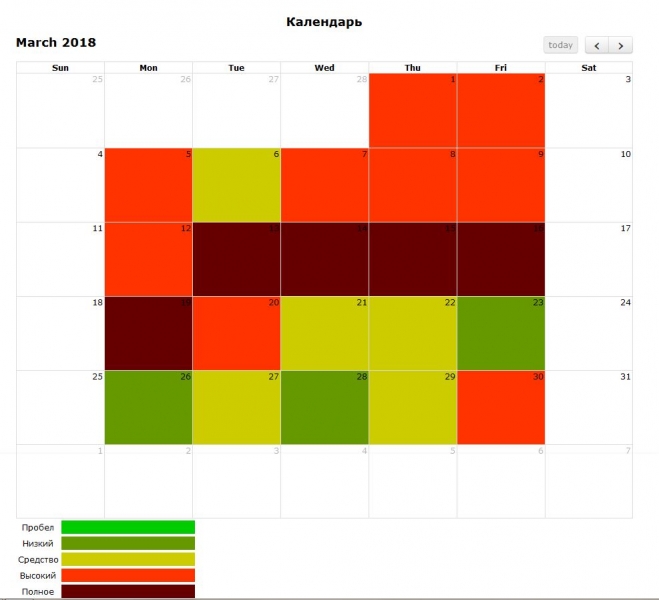
Task: Click the orange-red Высокий legend swatch
Action: tap(128, 575)
